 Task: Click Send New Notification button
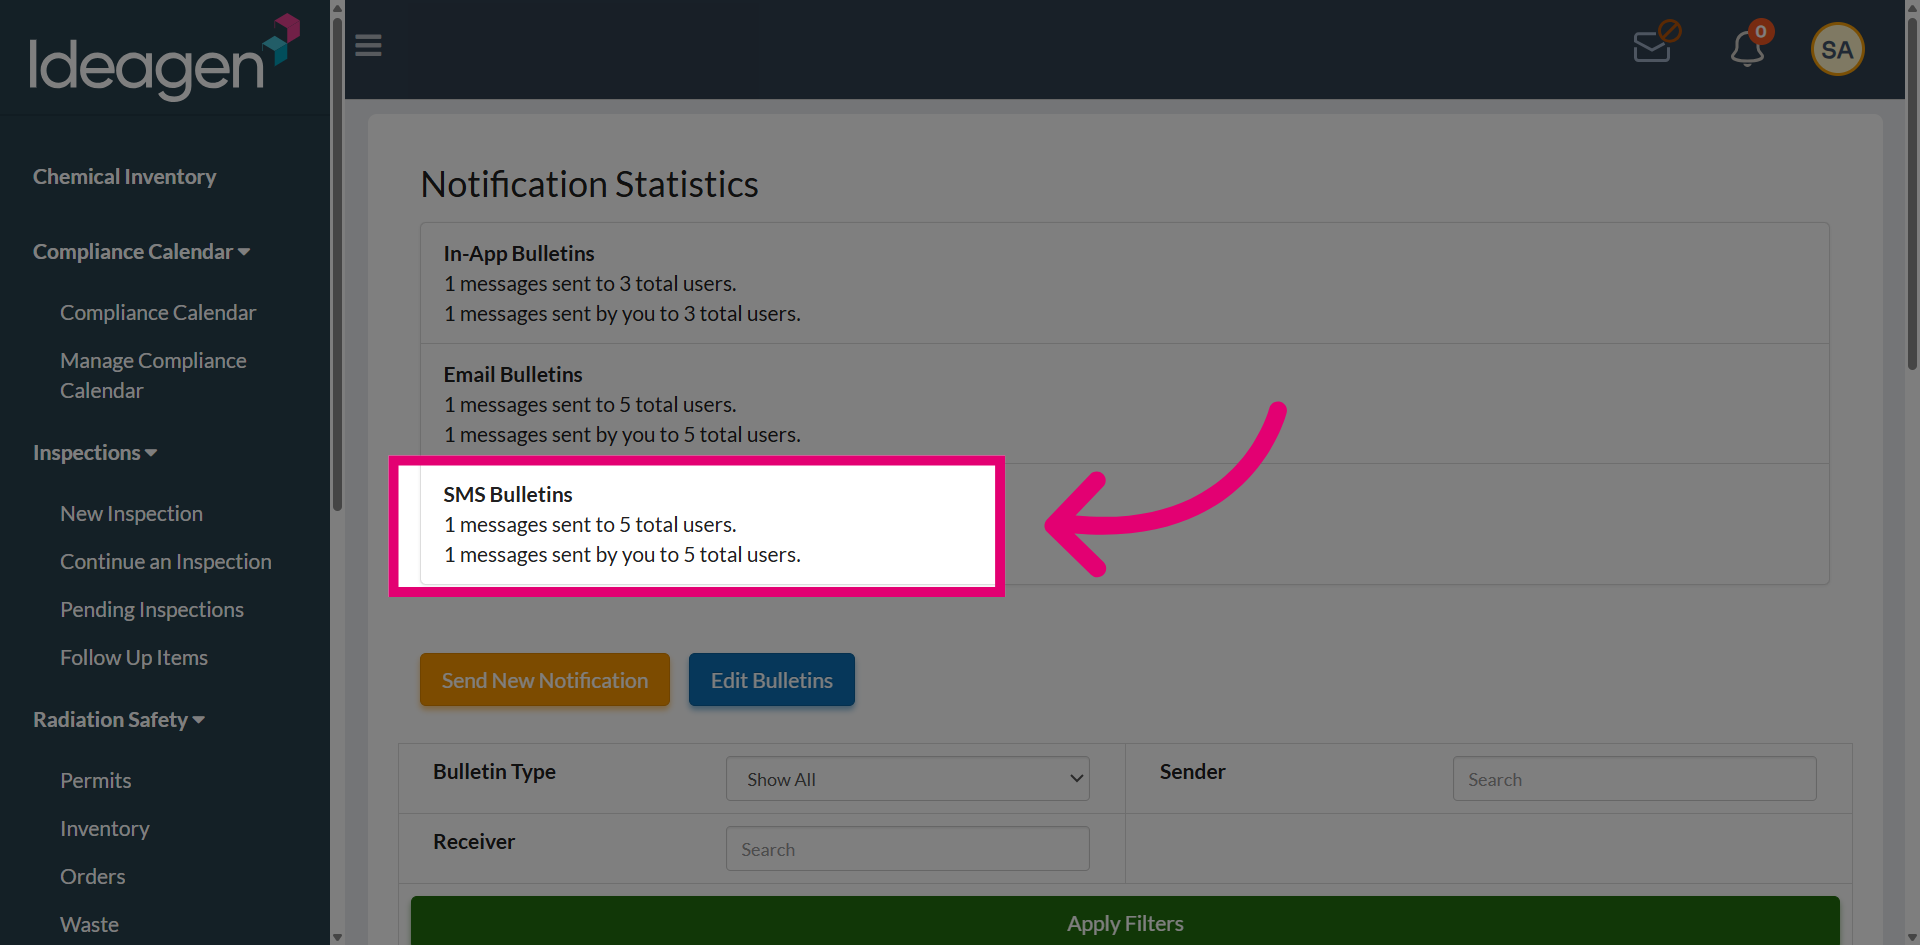click(x=545, y=680)
